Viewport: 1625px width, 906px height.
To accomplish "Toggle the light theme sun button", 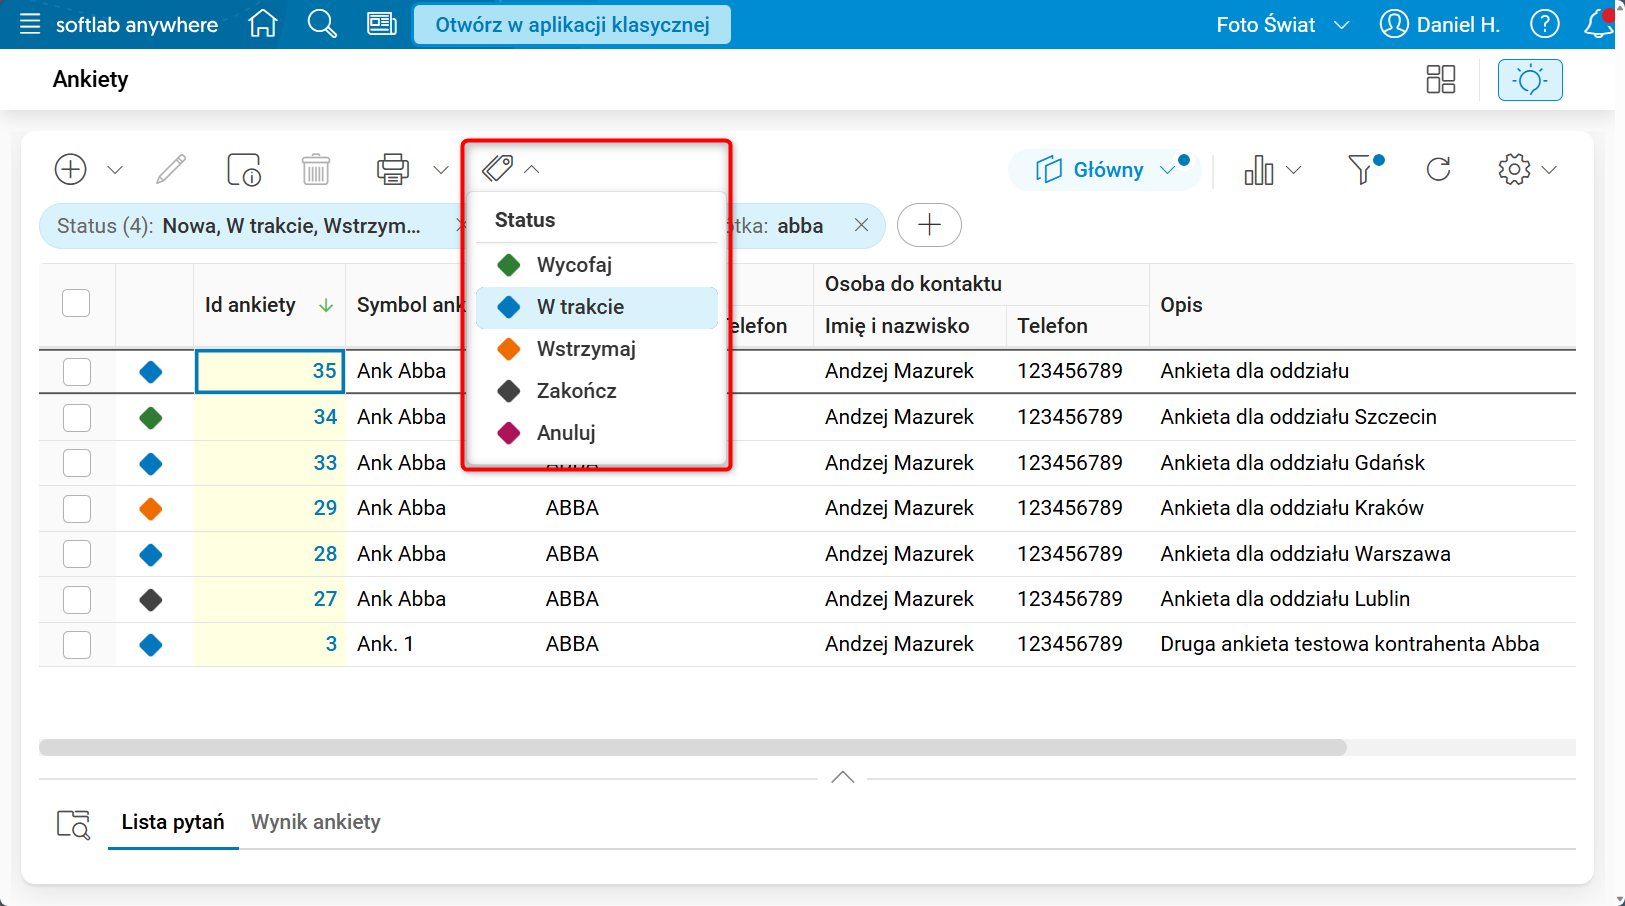I will click(1530, 80).
